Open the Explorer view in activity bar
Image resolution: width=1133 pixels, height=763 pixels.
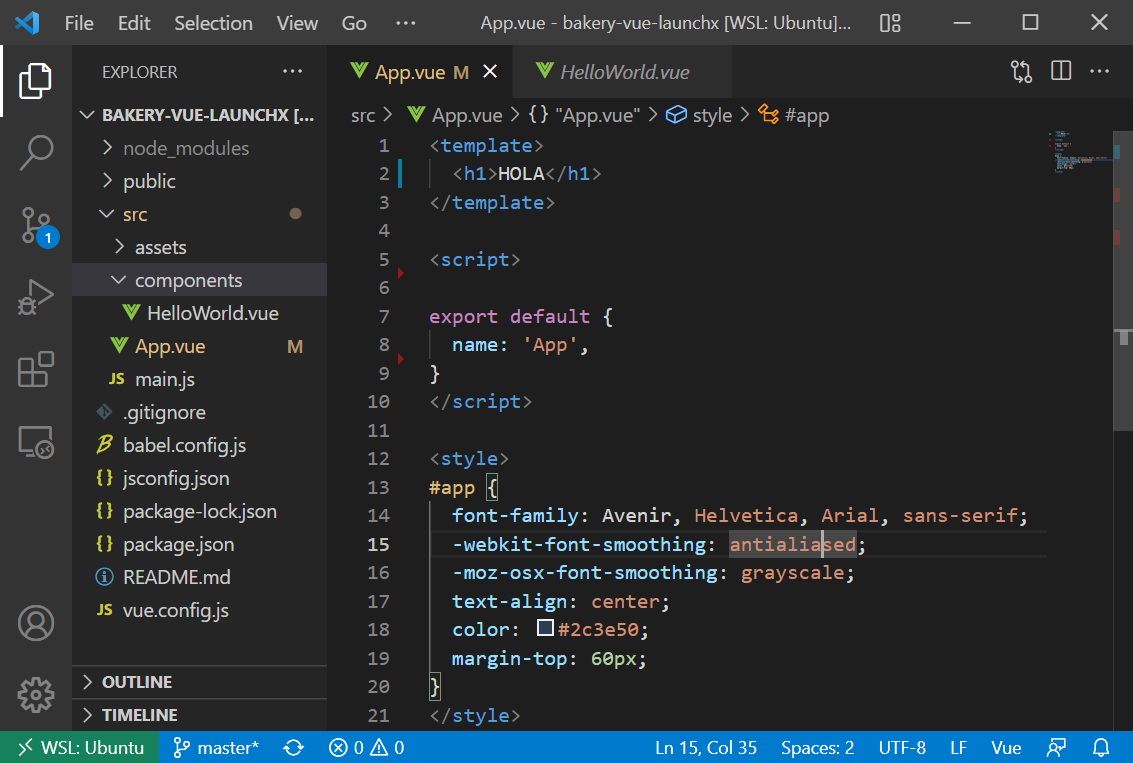(x=35, y=80)
